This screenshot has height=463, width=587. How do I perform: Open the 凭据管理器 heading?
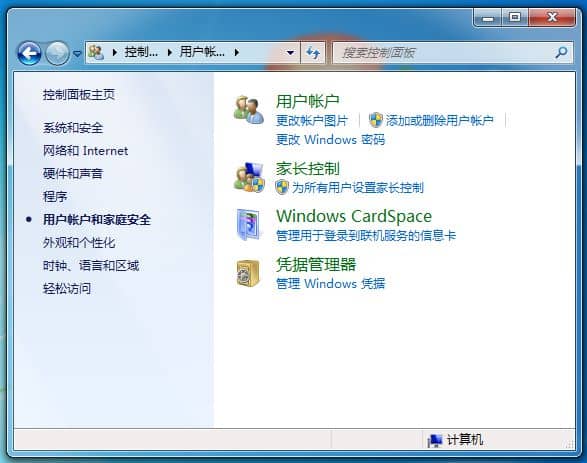[x=316, y=265]
